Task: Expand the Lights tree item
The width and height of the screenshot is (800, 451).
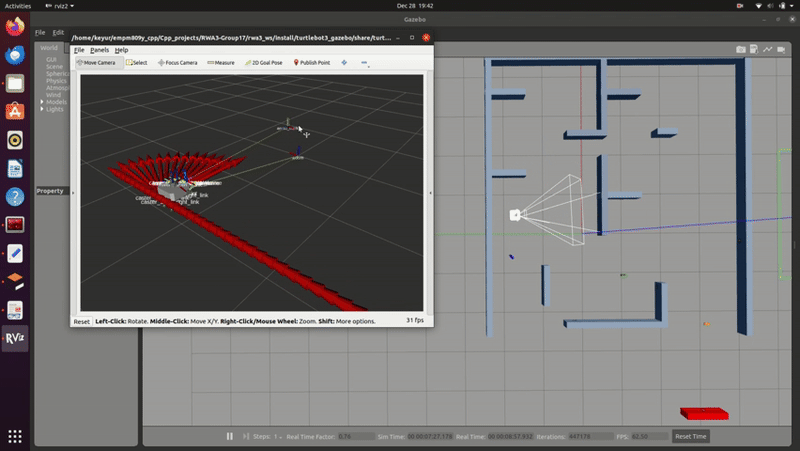Action: (x=42, y=109)
